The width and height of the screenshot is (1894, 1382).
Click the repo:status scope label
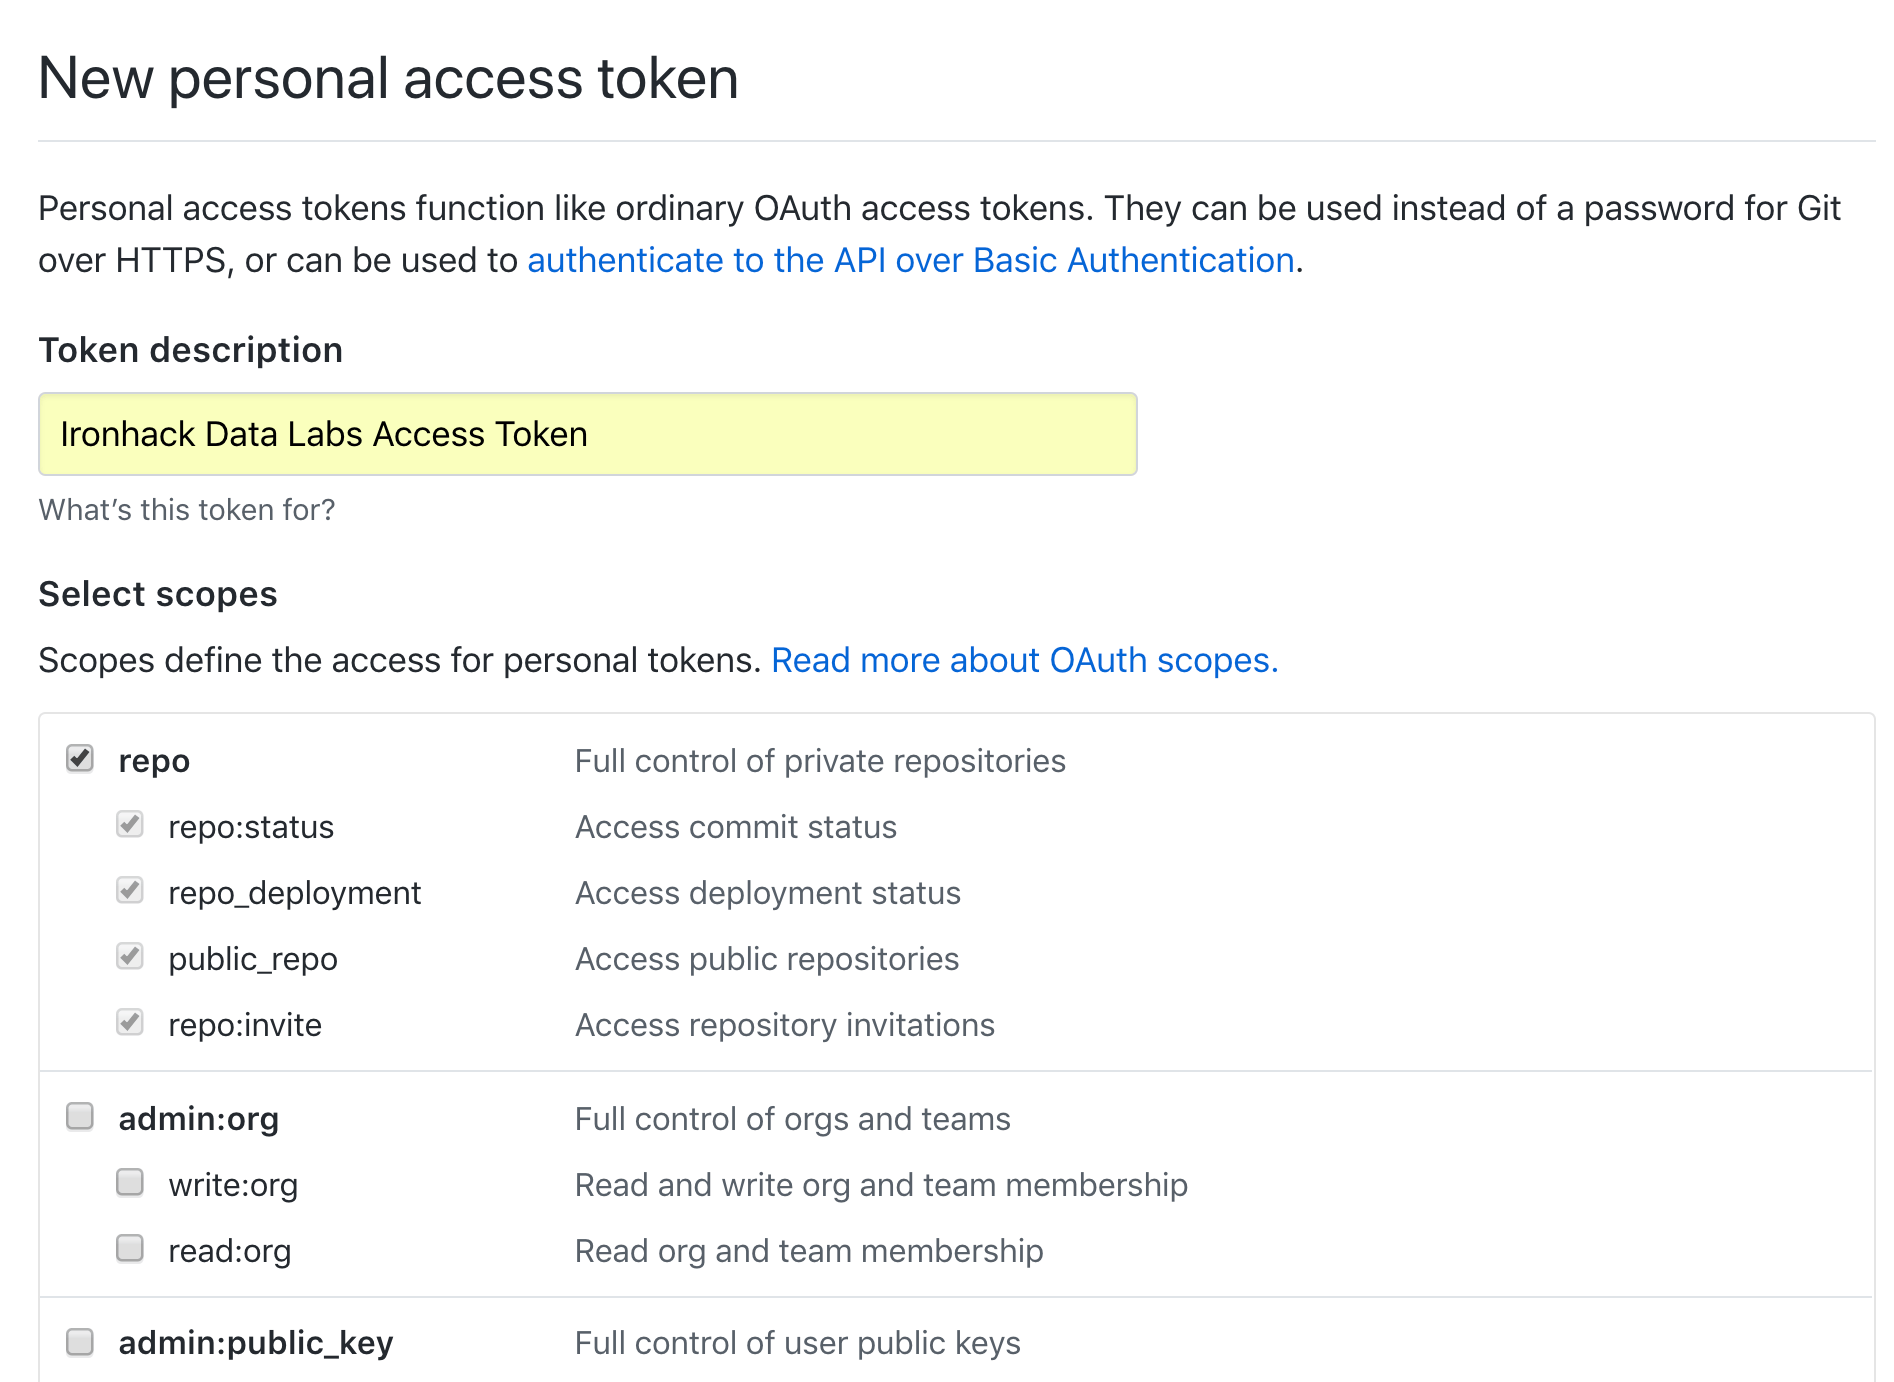click(x=251, y=827)
